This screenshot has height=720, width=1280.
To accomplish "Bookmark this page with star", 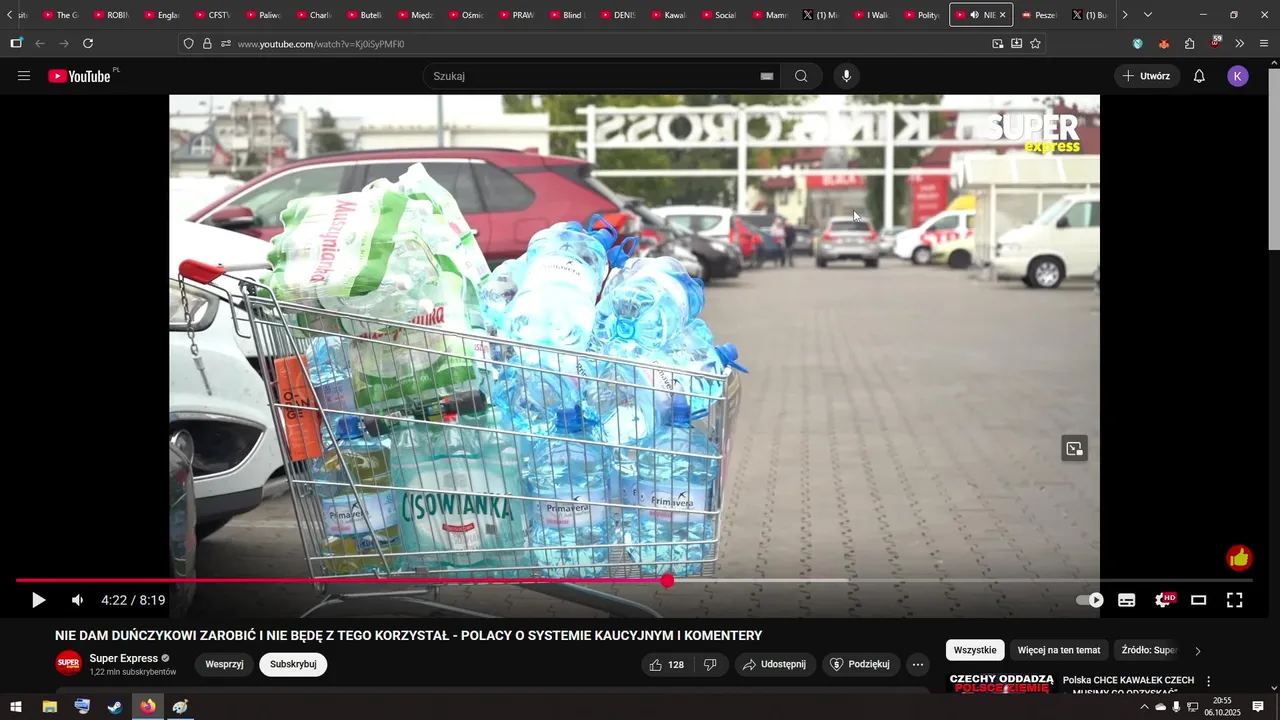I will [1035, 43].
